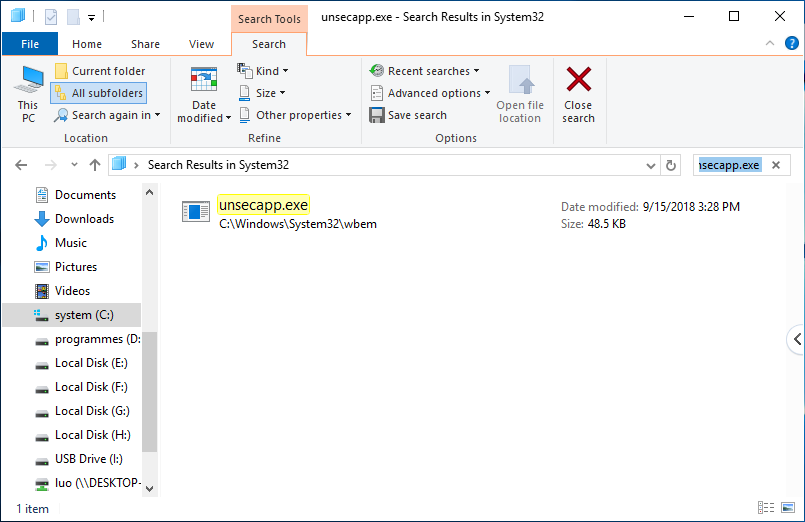Click the Advanced options button
Screen dimensions: 805x522
click(430, 93)
